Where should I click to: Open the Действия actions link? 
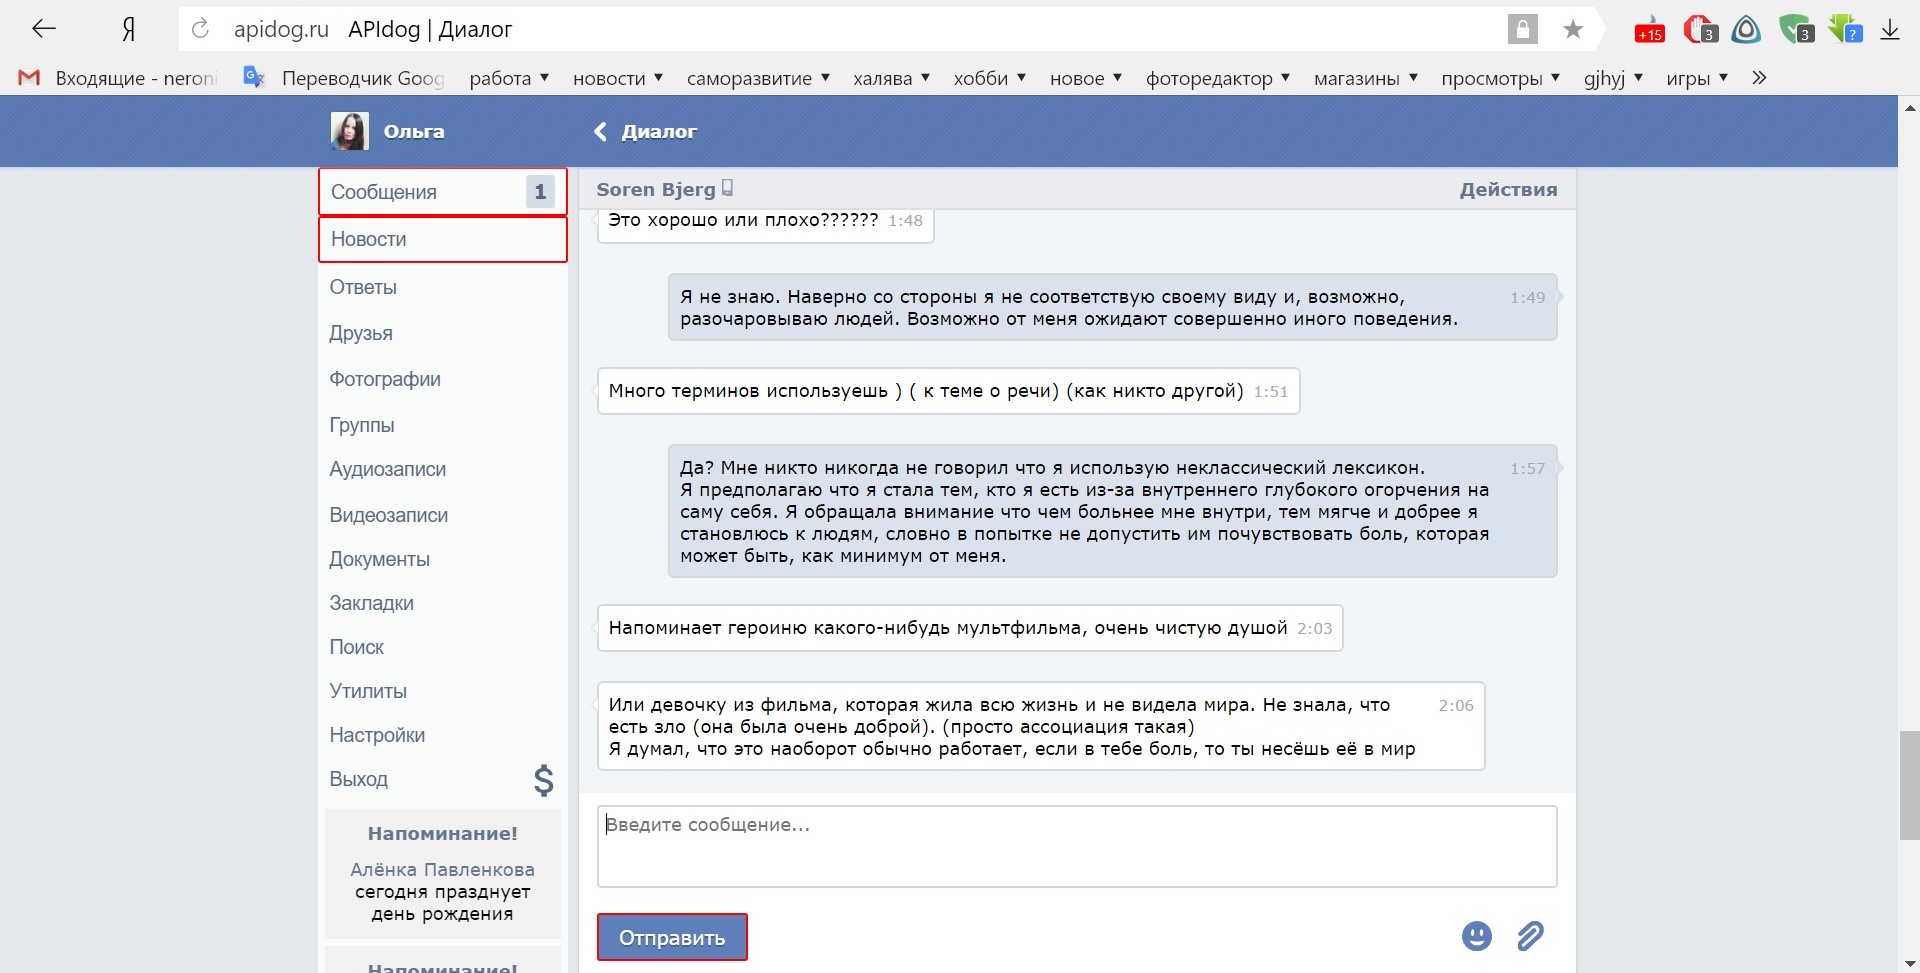1507,189
